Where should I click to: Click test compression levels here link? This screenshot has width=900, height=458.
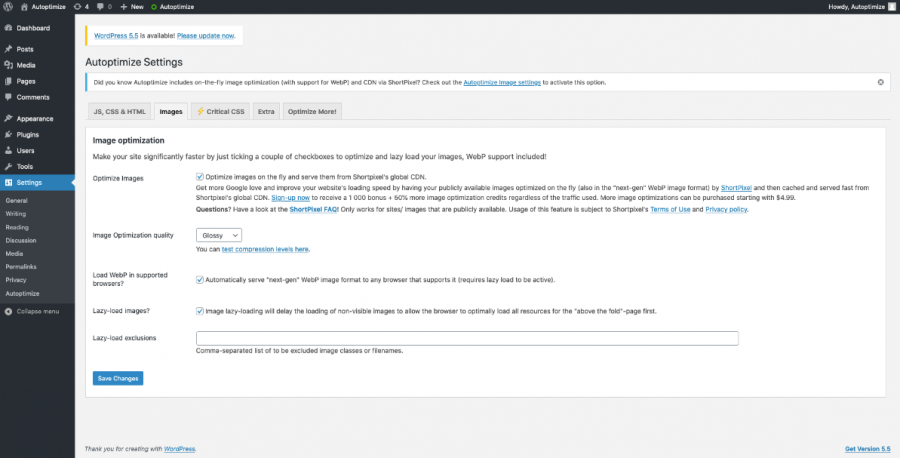pyautogui.click(x=265, y=249)
